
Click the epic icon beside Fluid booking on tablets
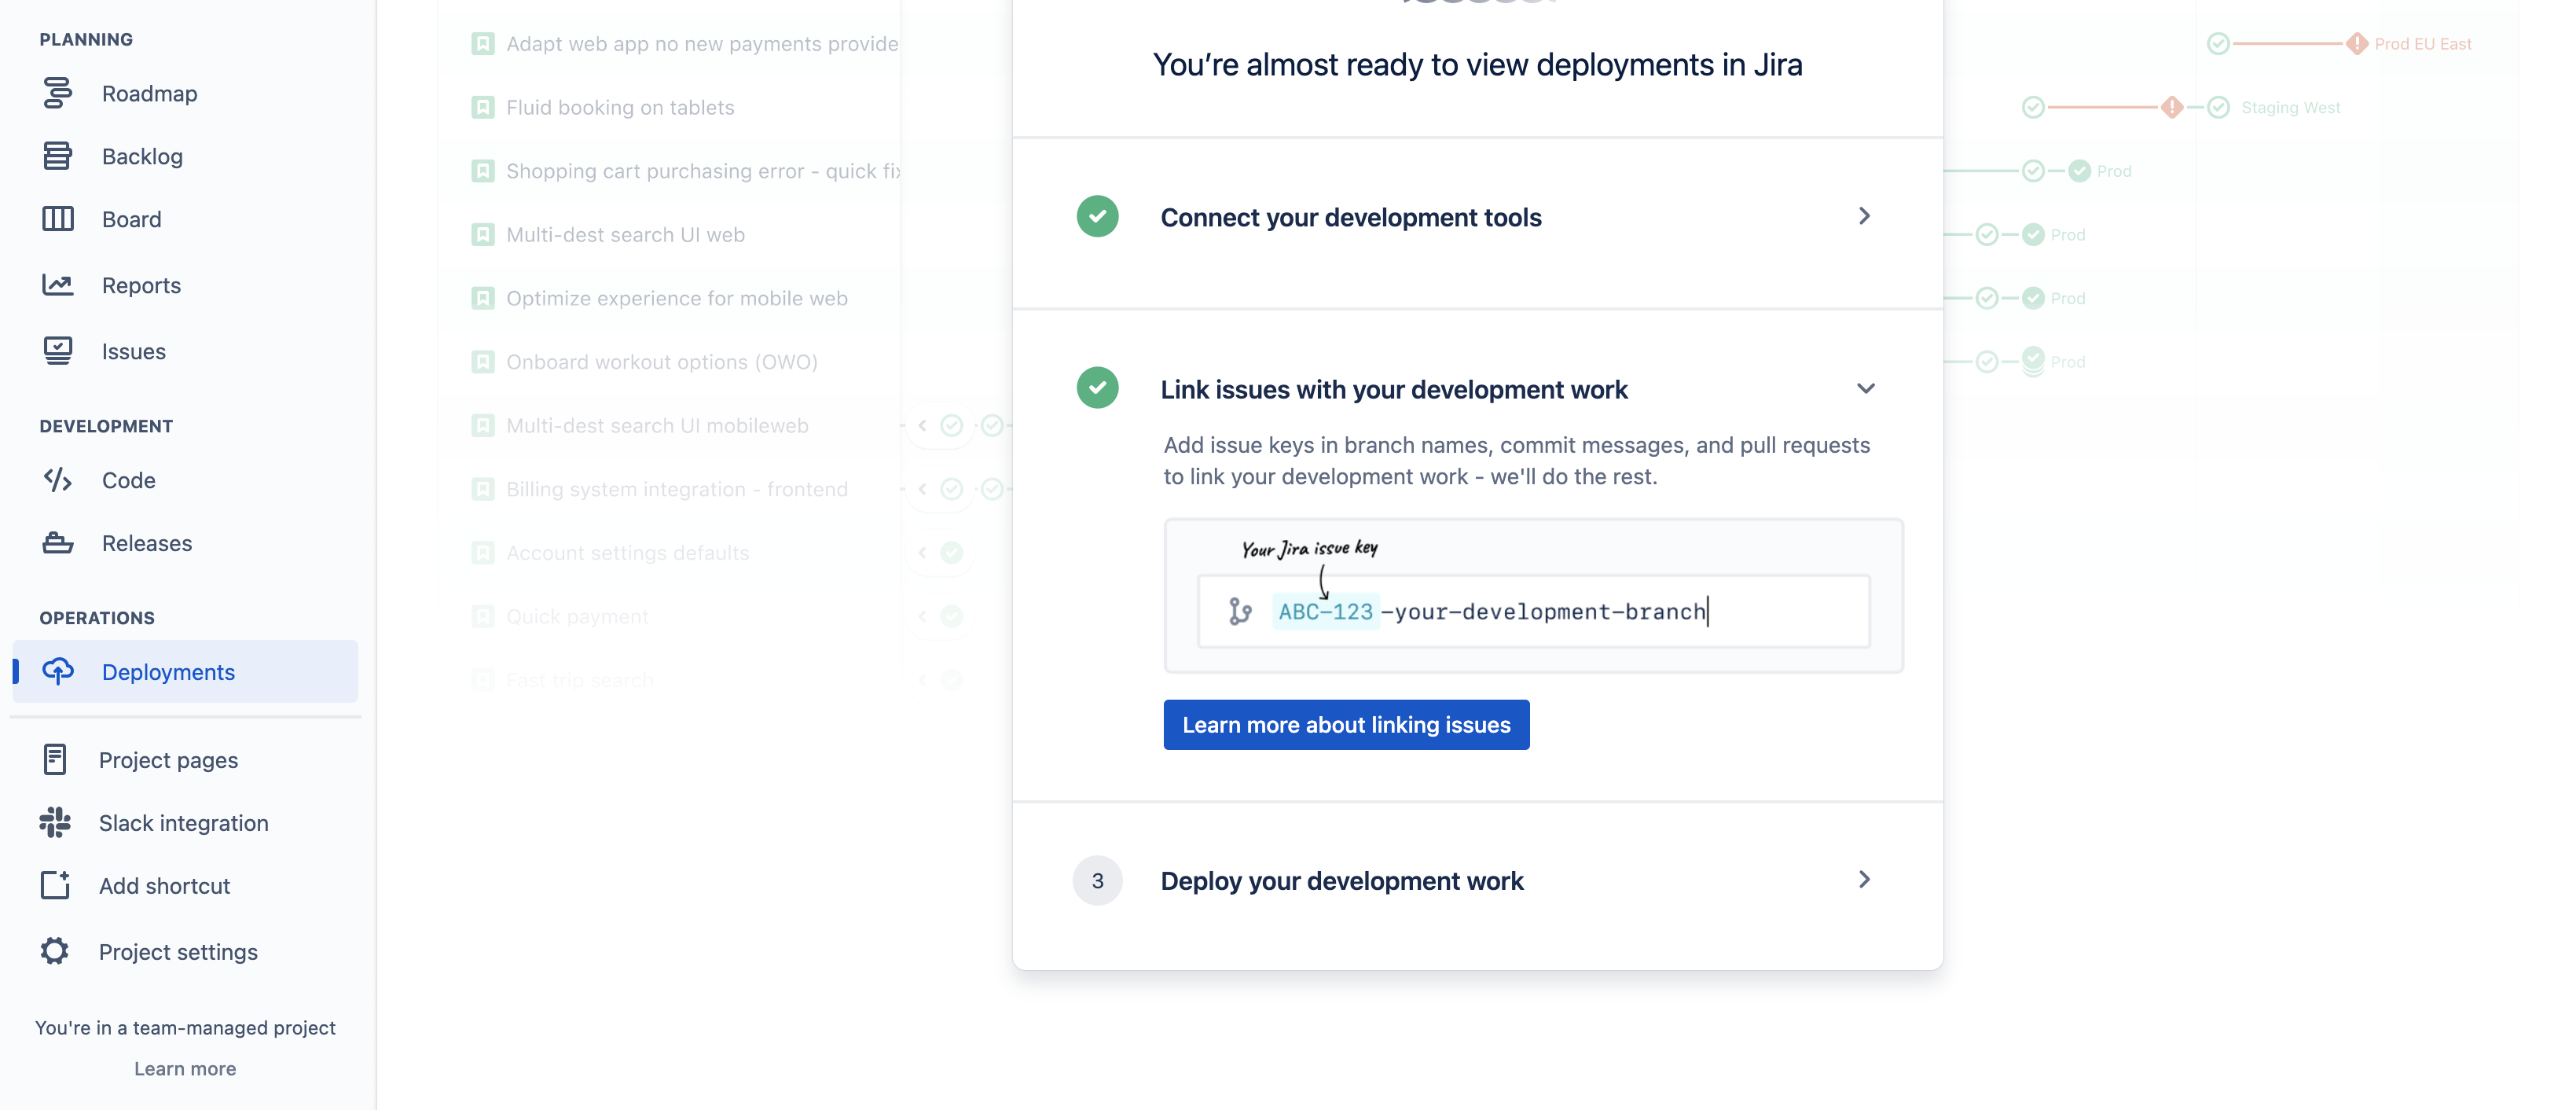483,107
